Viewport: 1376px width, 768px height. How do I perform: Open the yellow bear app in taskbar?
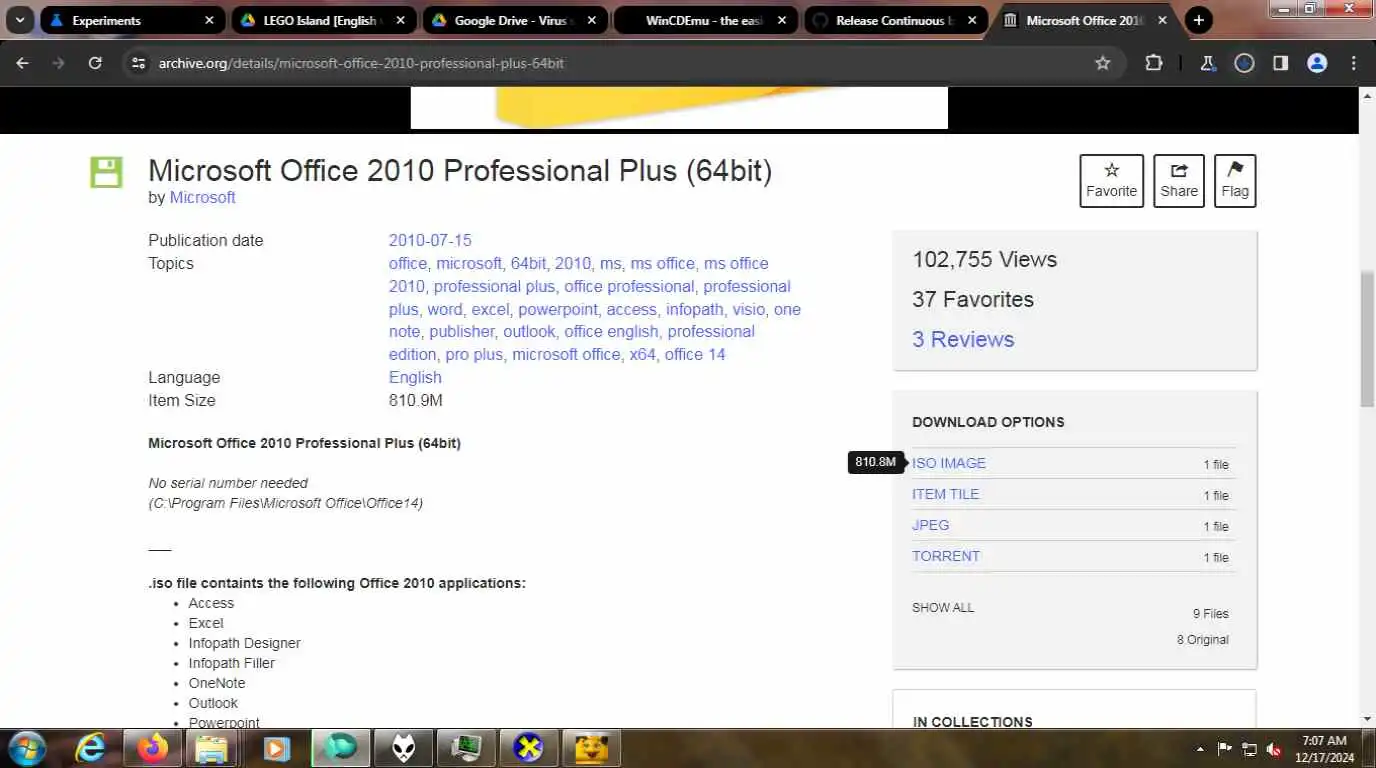pos(591,748)
